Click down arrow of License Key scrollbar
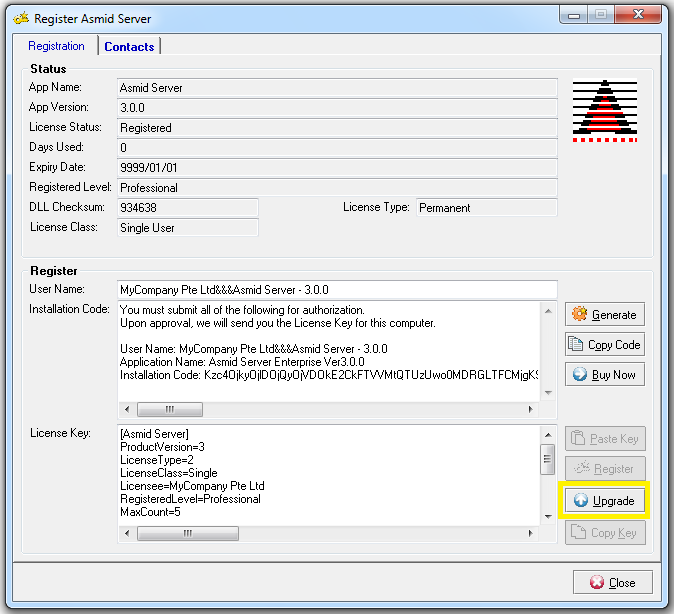674x614 pixels. coord(547,516)
